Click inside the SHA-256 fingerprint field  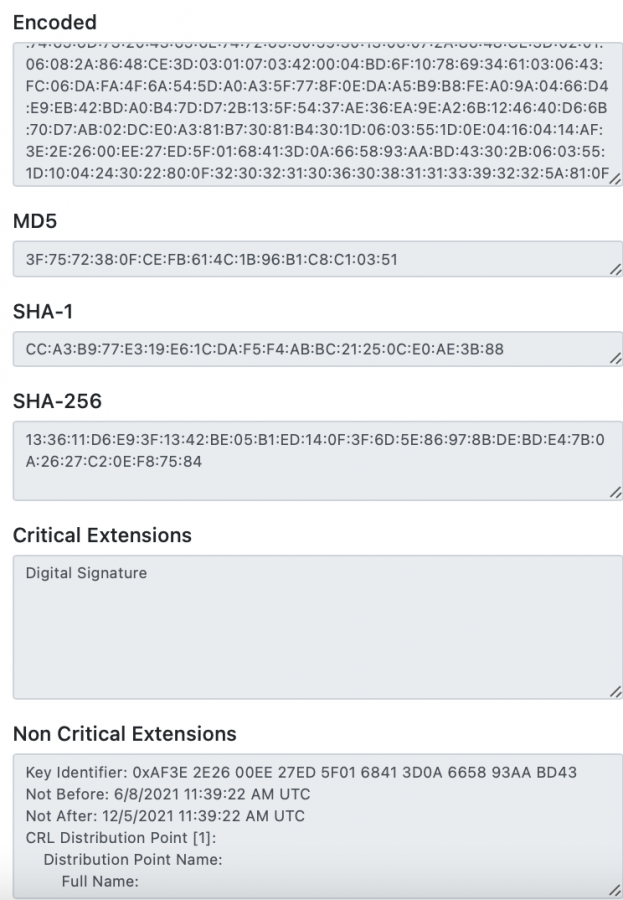point(318,461)
